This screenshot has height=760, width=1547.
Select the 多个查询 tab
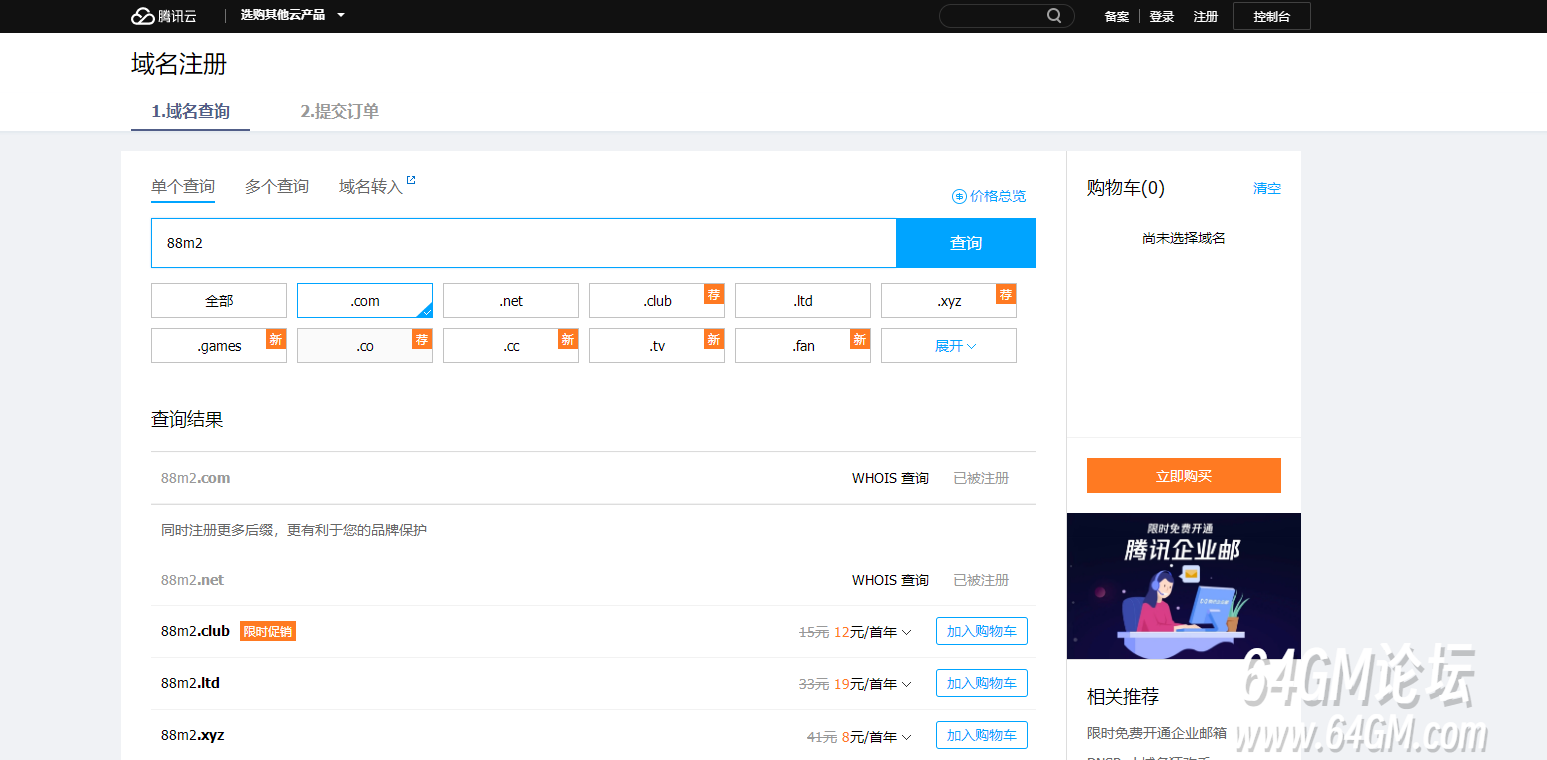point(277,187)
